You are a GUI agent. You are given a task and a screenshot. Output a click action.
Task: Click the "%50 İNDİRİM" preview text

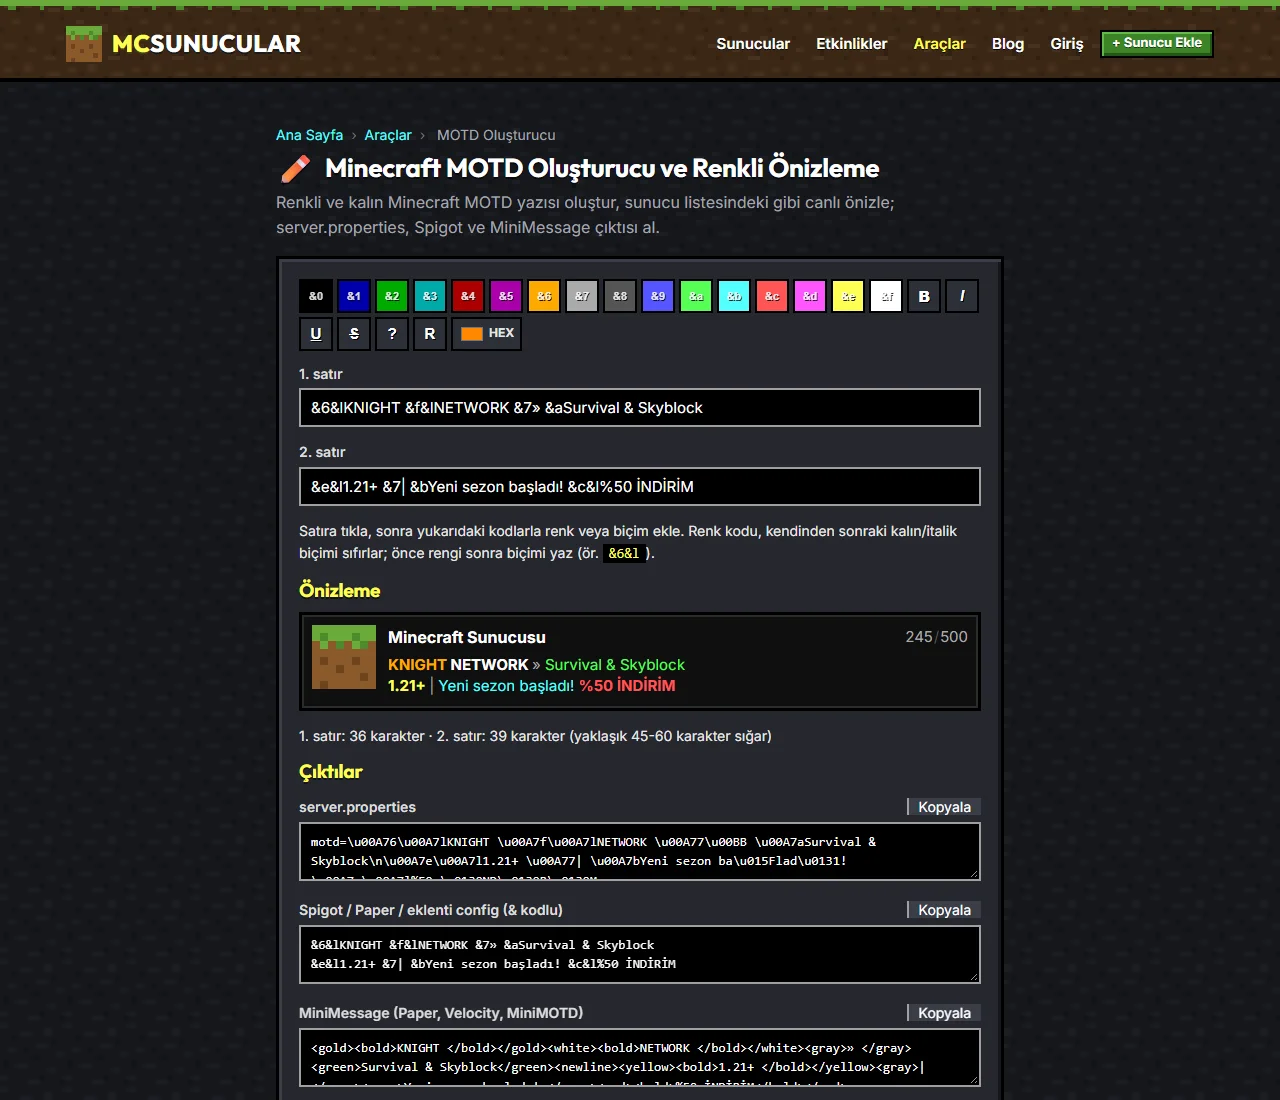point(627,686)
